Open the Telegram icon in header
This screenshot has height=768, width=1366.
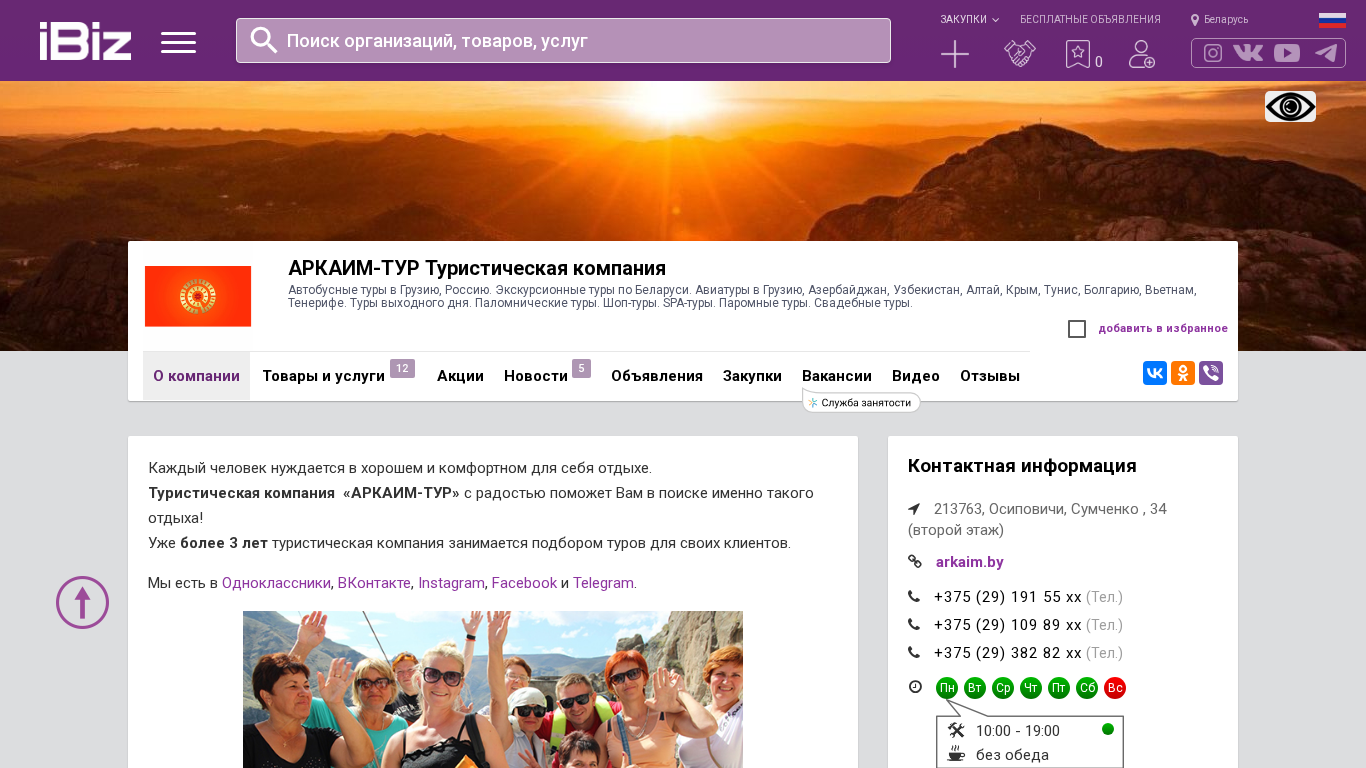[x=1326, y=53]
